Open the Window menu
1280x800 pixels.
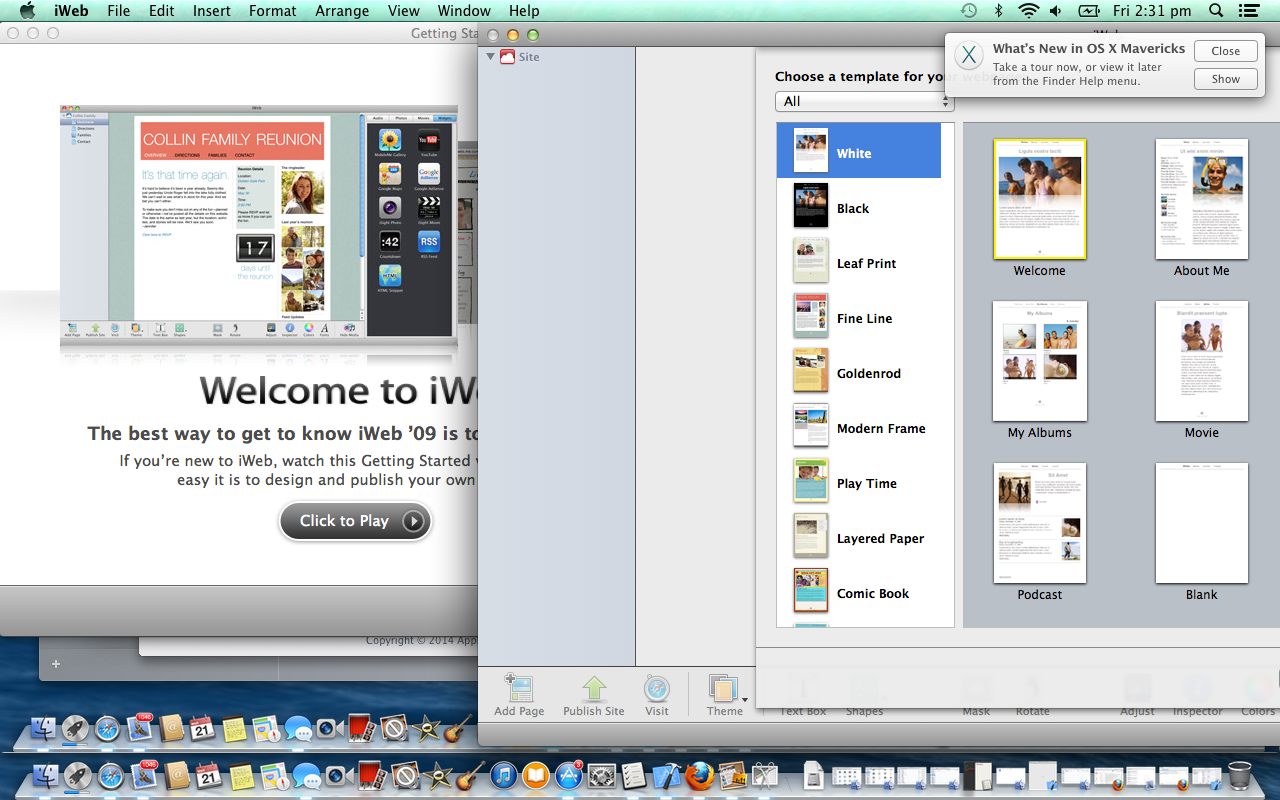(464, 11)
